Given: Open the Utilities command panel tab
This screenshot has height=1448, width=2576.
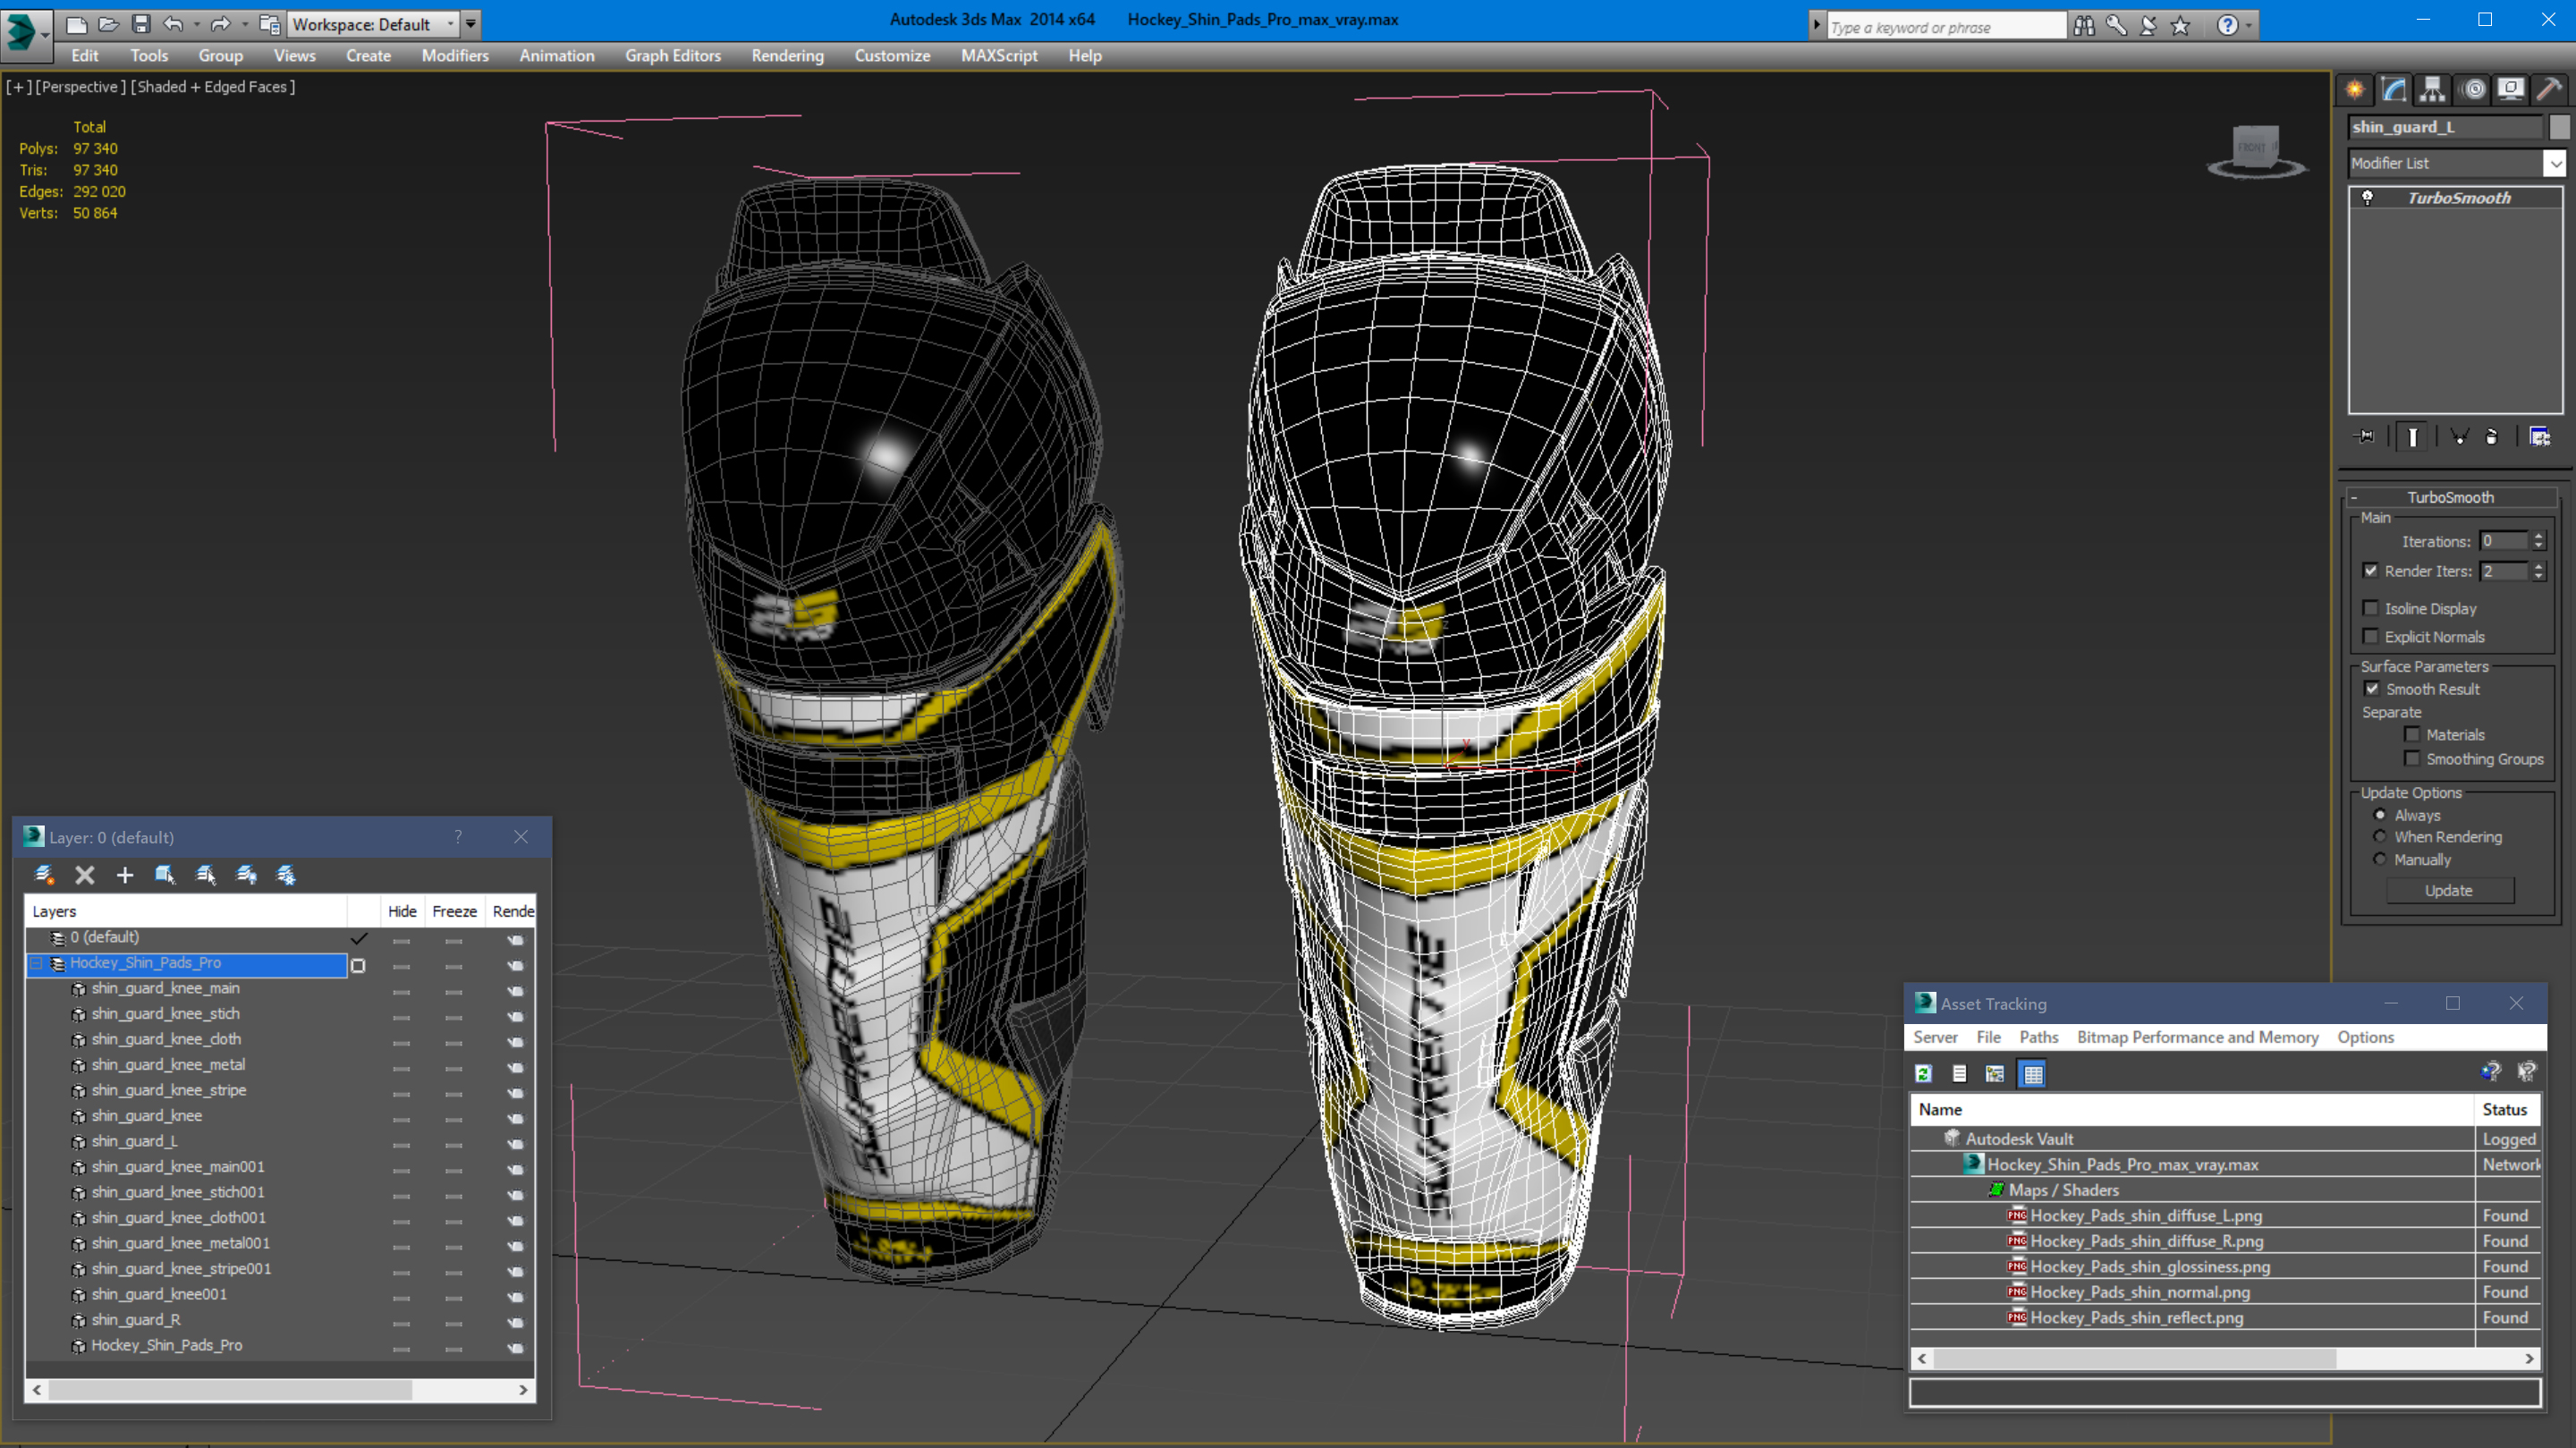Looking at the screenshot, I should point(2548,90).
